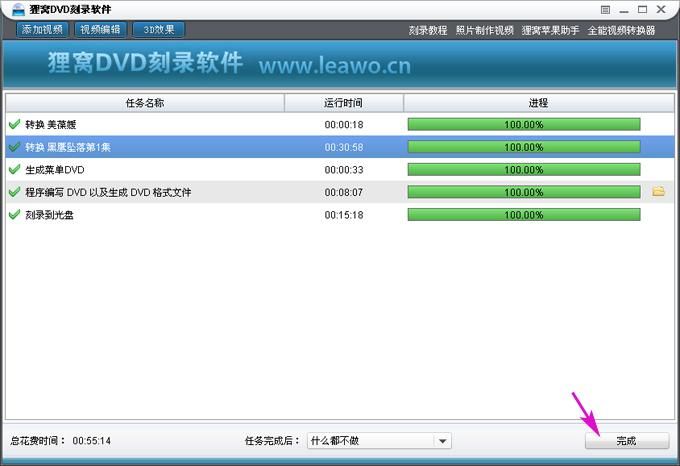Open the output folder icon in DVD row
Viewport: 680px width, 466px height.
[658, 191]
